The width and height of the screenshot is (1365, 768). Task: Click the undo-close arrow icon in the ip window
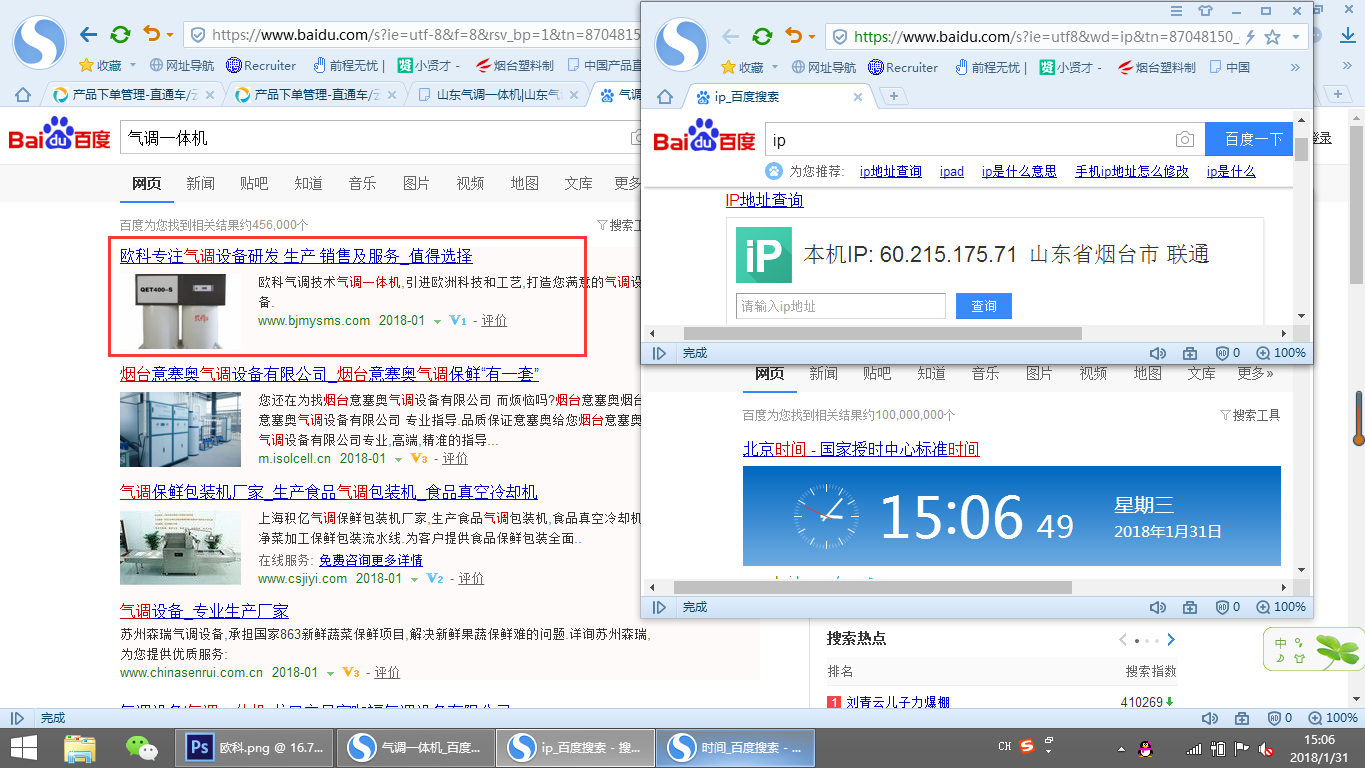[x=794, y=36]
